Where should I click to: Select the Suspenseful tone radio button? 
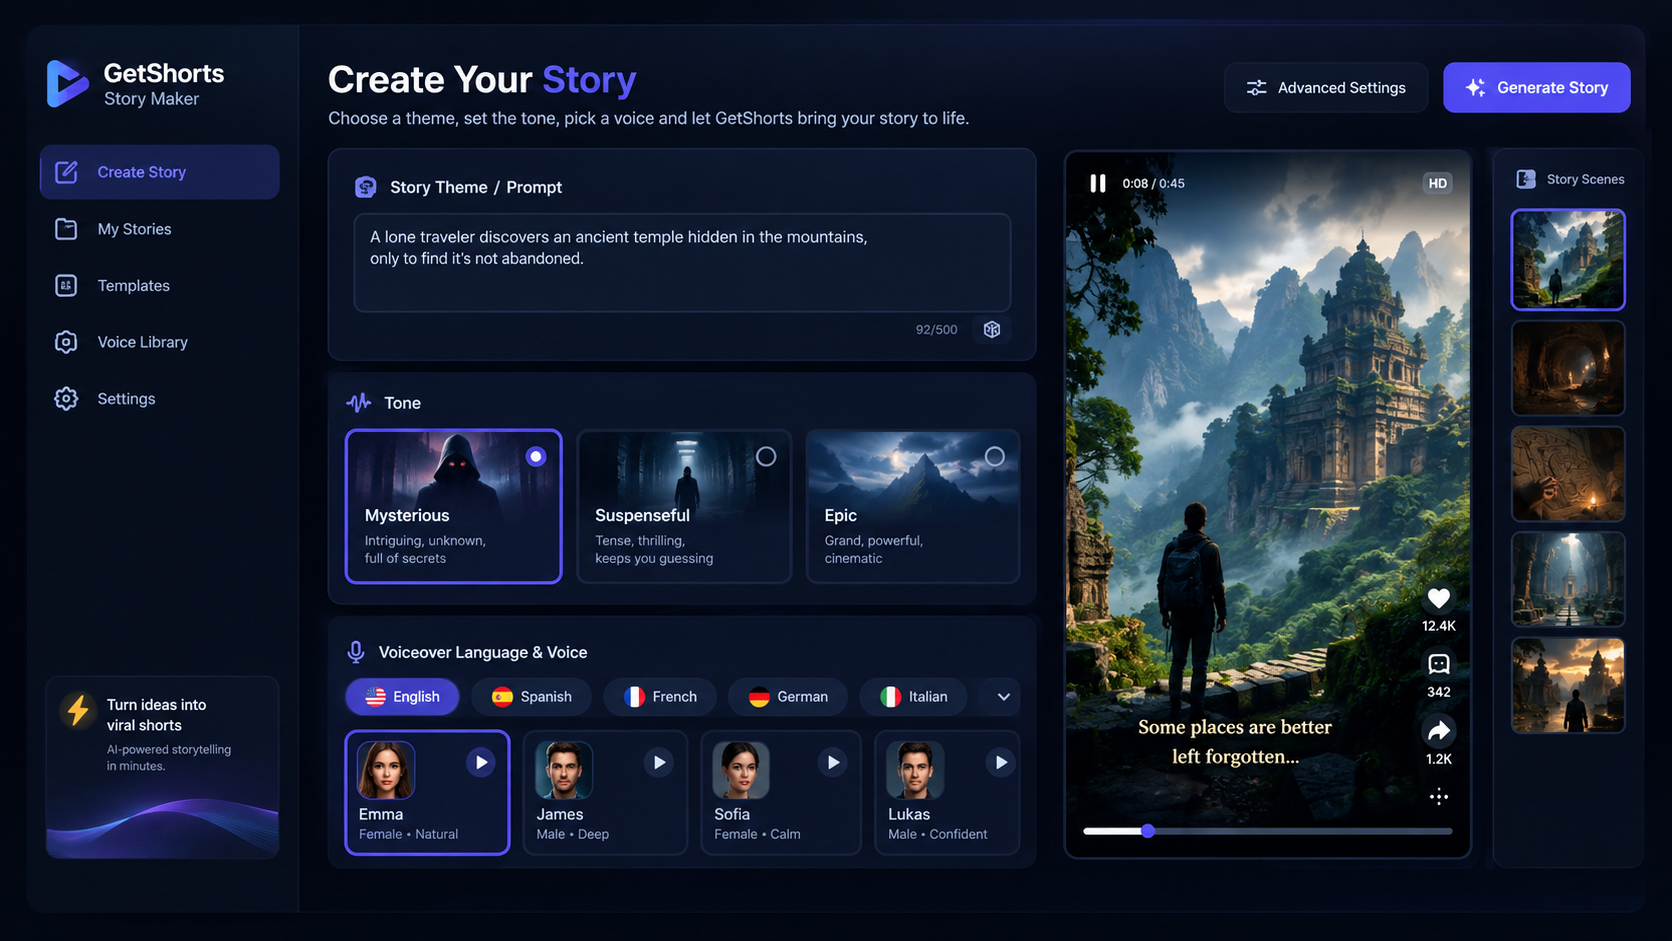click(x=766, y=456)
